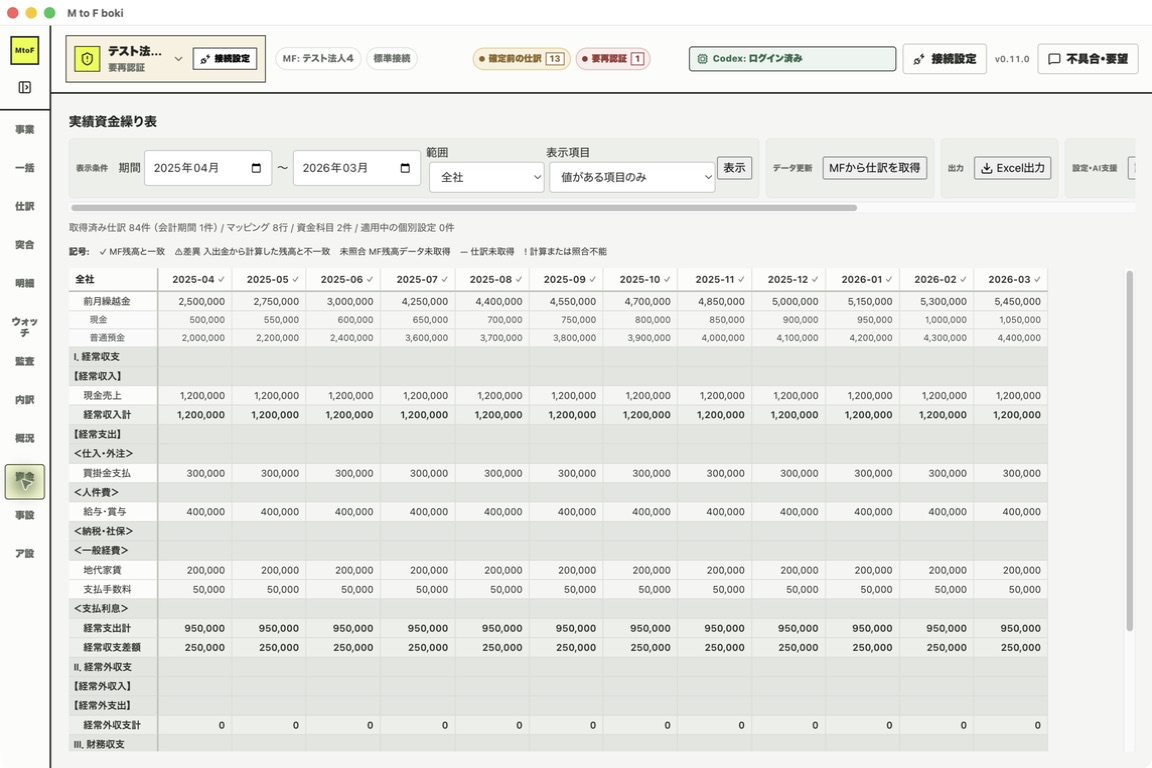
Task: Click the speech bubble icon on 不具合・要望
Action: [x=1054, y=59]
